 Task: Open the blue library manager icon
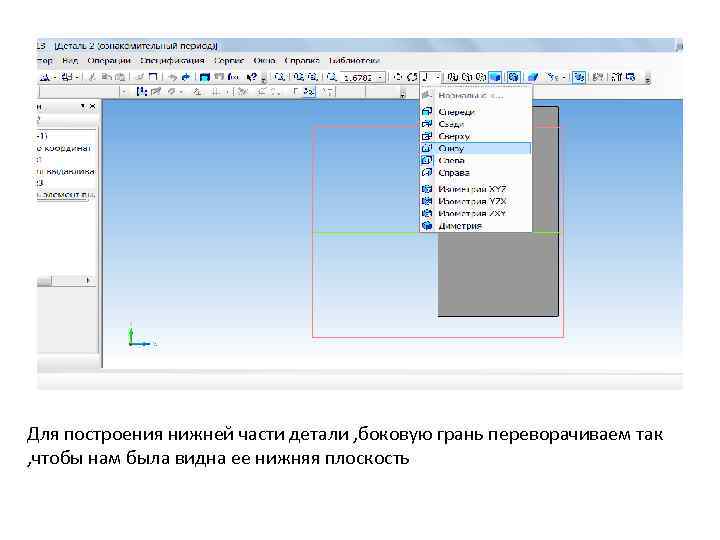[x=204, y=77]
